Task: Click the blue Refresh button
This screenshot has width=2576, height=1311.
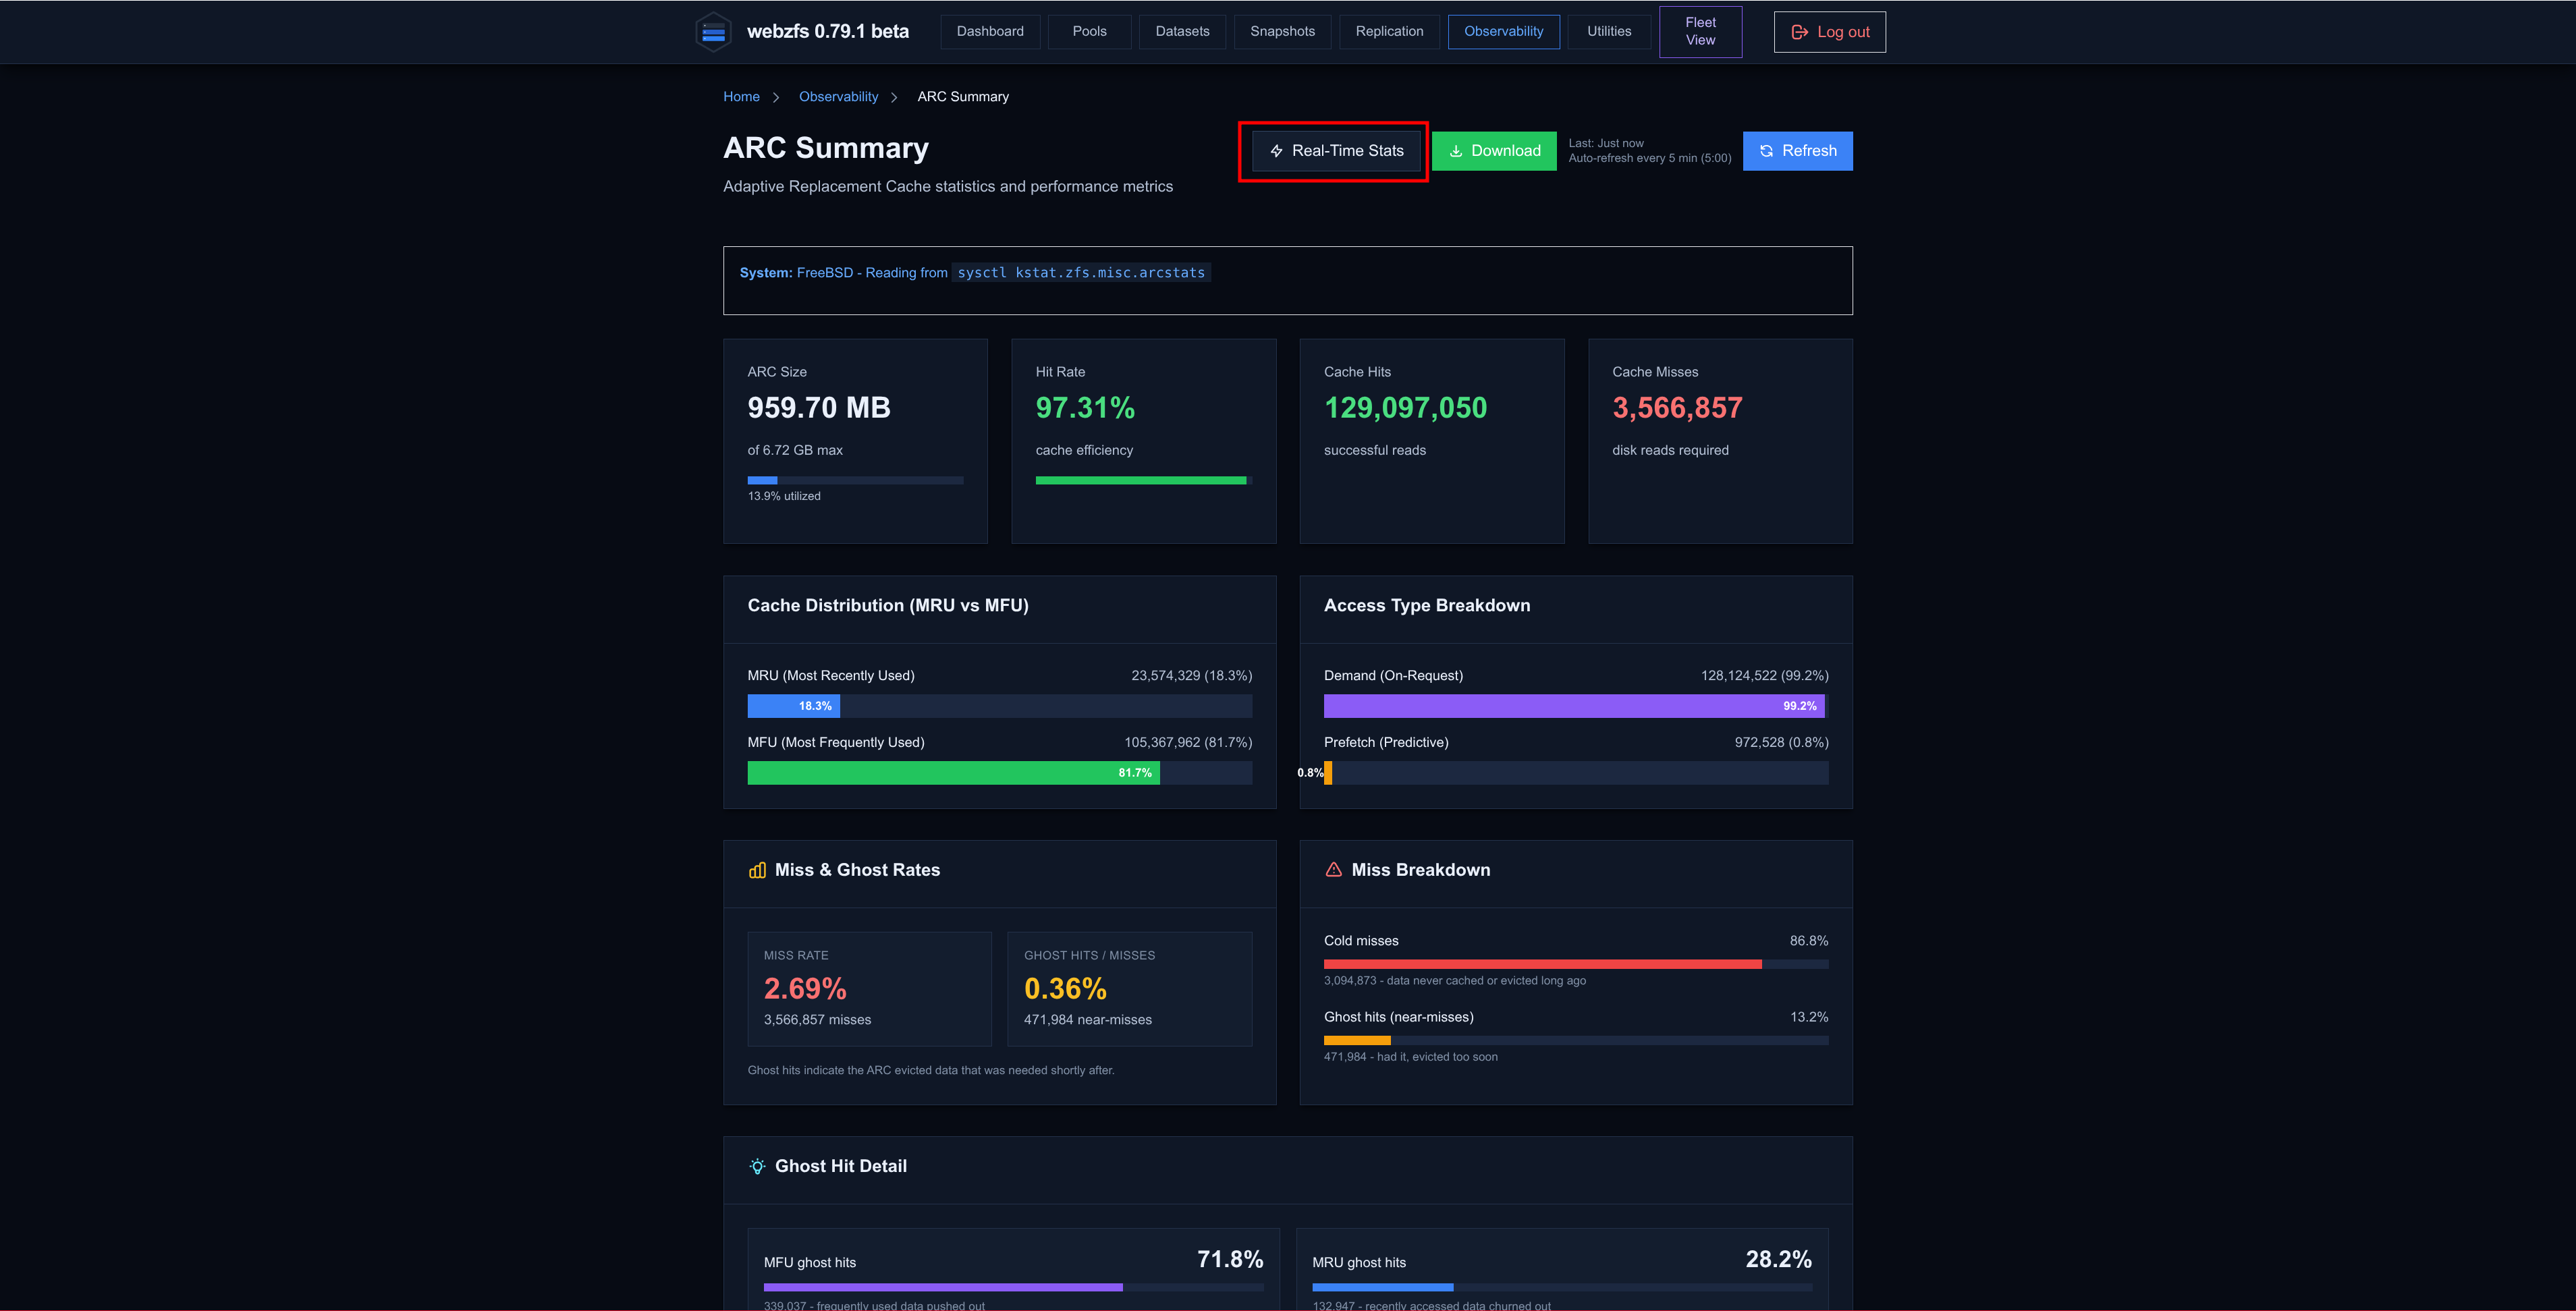Action: point(1797,151)
